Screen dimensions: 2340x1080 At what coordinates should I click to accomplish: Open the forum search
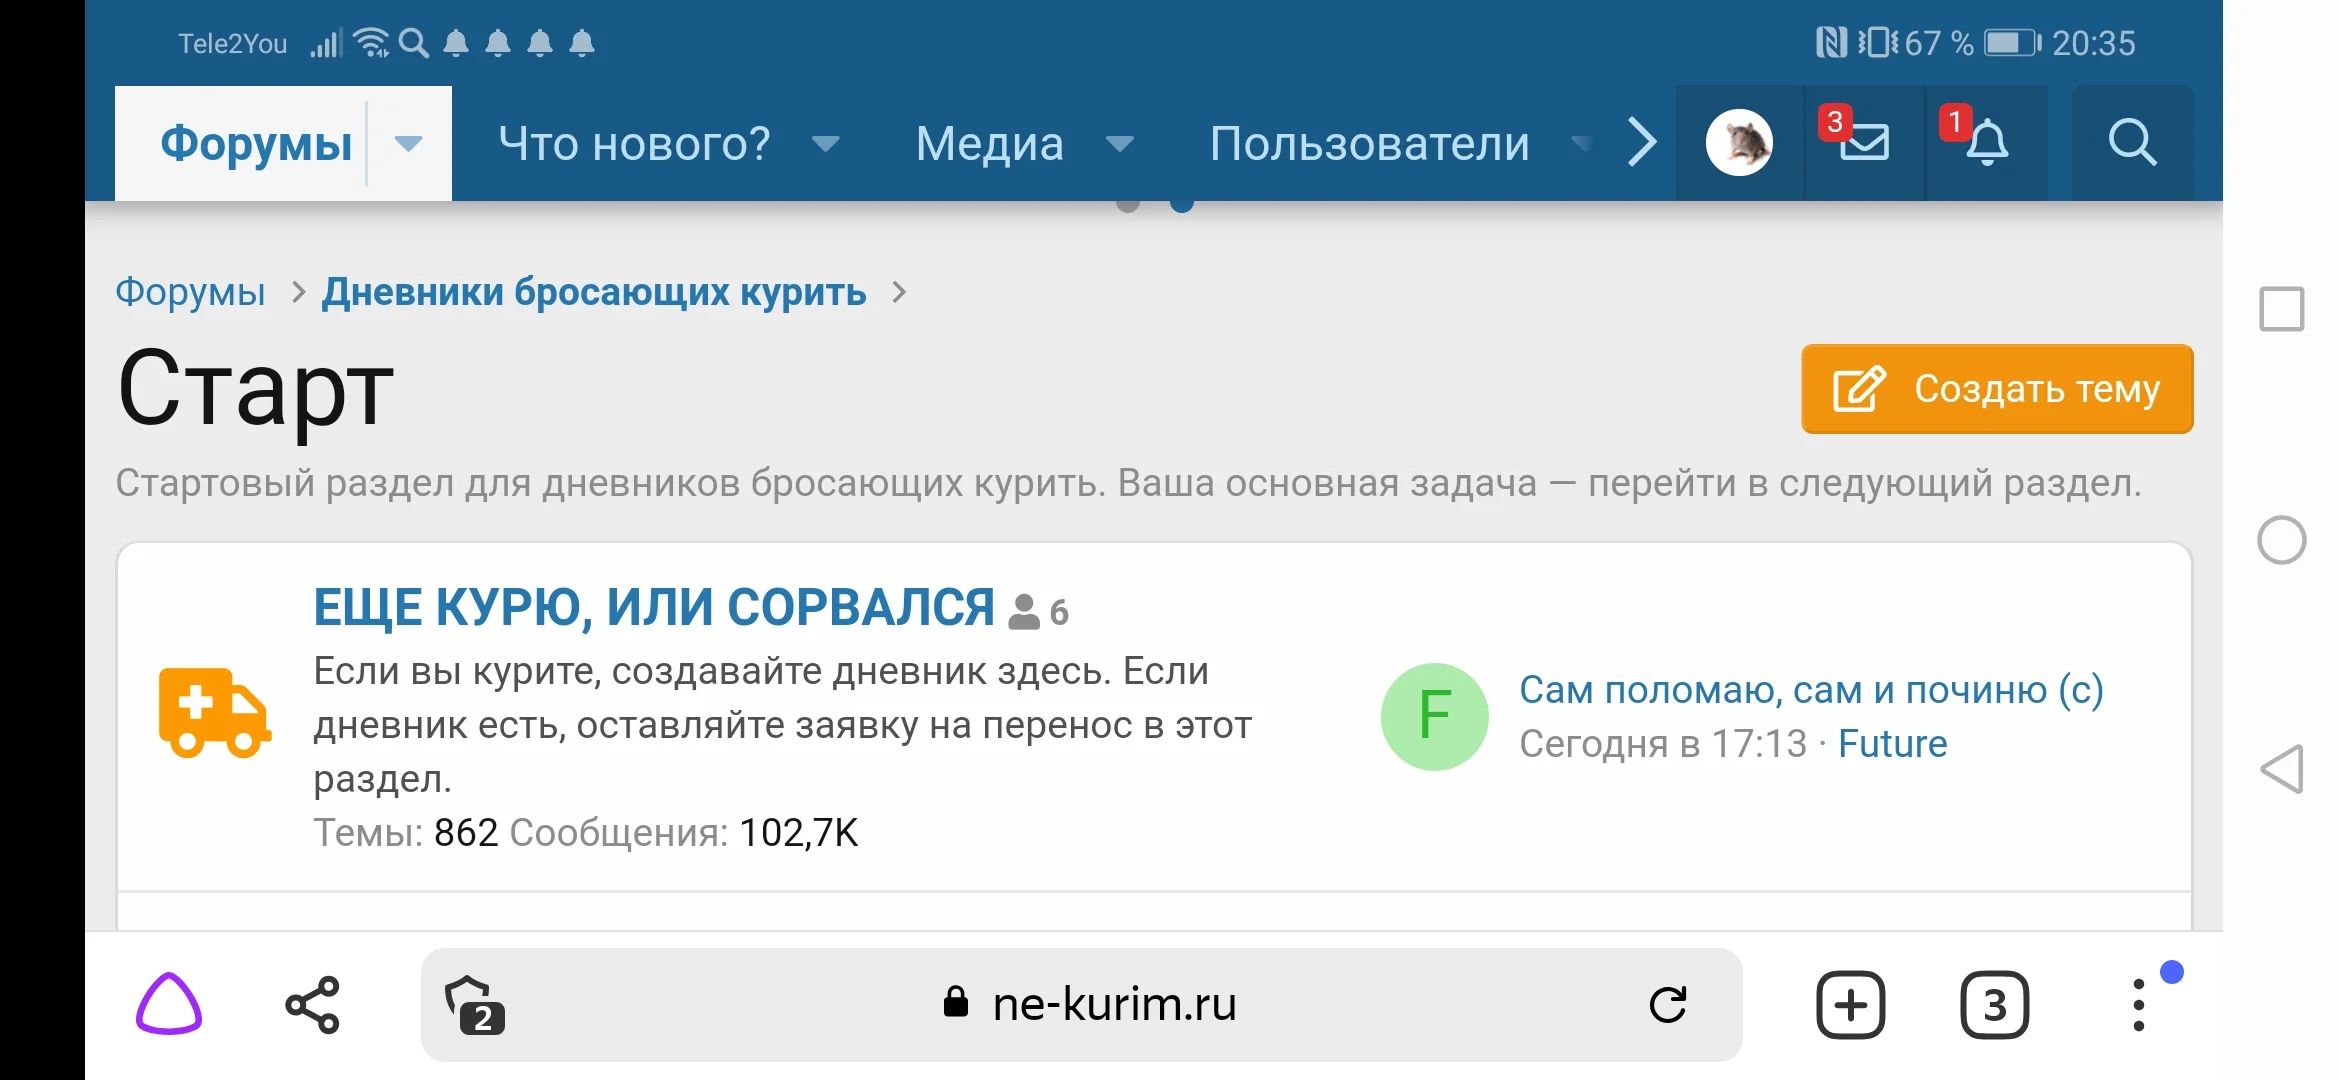2131,143
